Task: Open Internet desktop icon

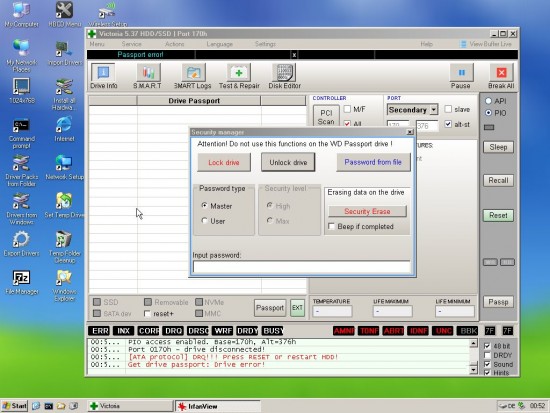Action: point(64,129)
